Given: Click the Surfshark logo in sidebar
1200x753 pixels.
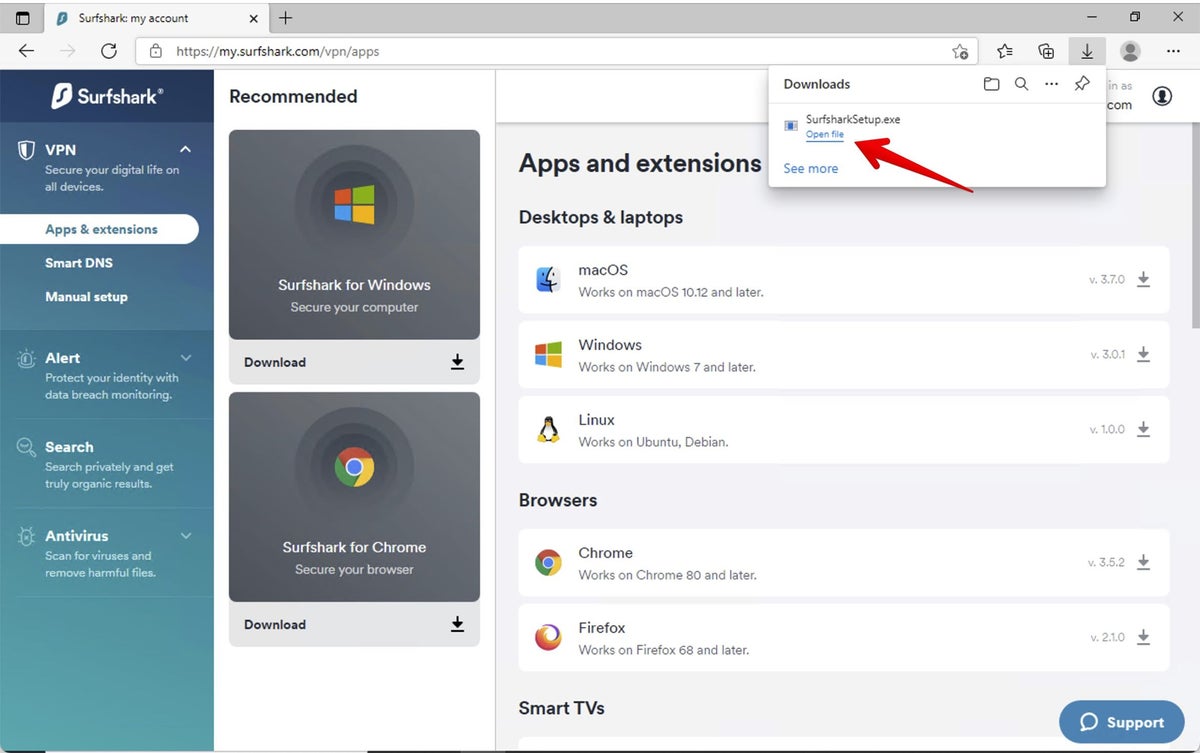Looking at the screenshot, I should 107,96.
